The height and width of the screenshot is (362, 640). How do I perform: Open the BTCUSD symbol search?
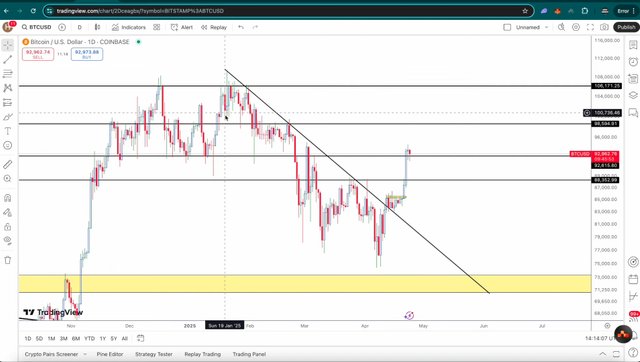pyautogui.click(x=37, y=27)
